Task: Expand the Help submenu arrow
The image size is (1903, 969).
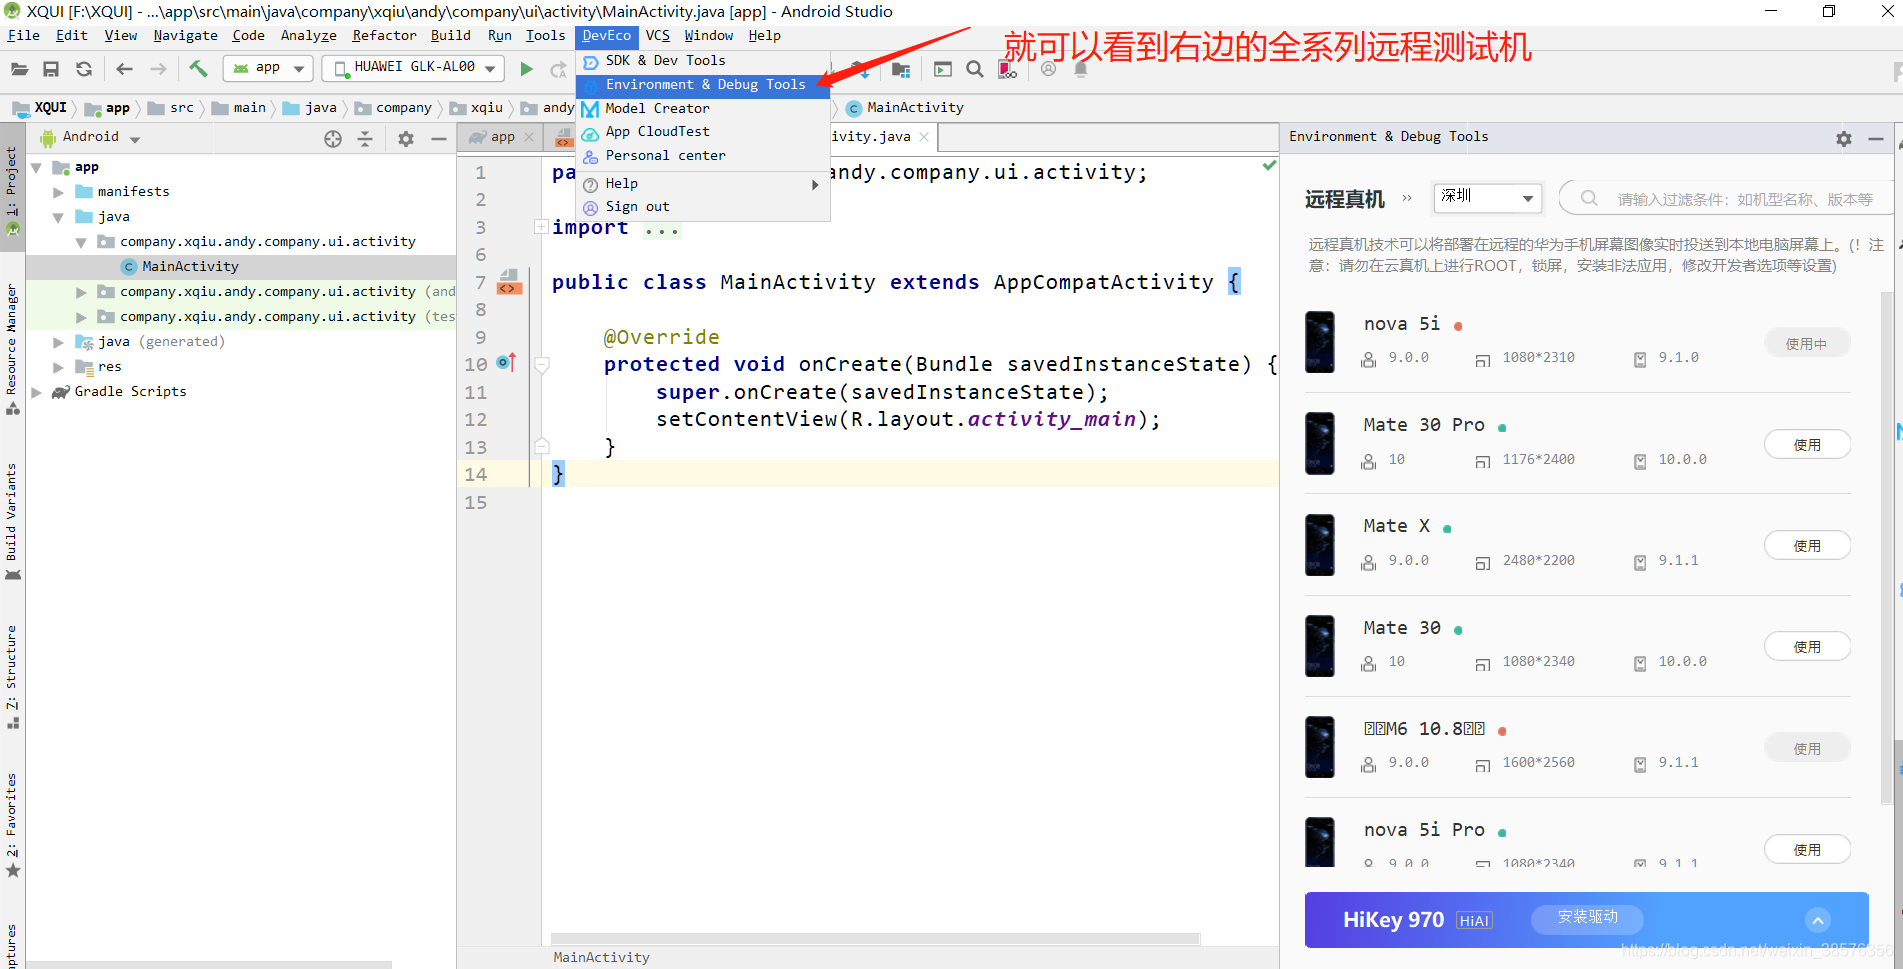Action: pyautogui.click(x=815, y=184)
